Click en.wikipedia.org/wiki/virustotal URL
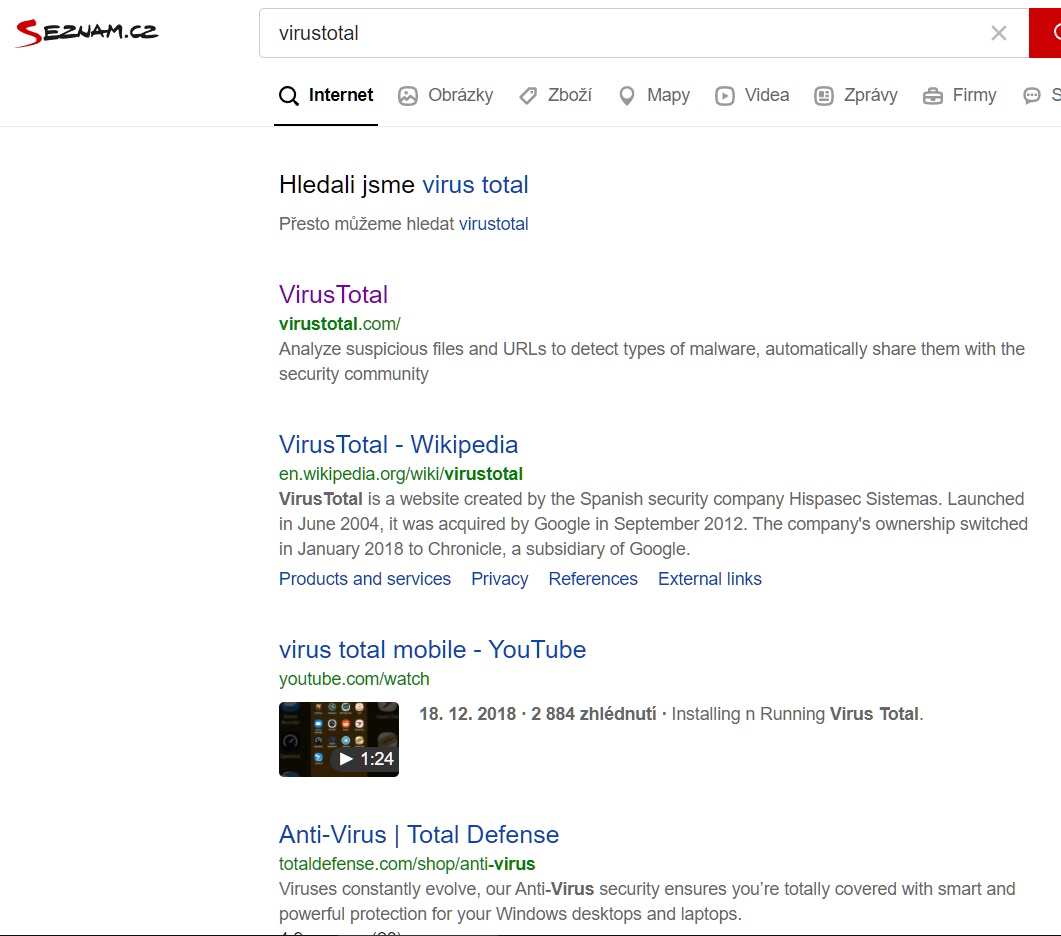 pyautogui.click(x=401, y=474)
